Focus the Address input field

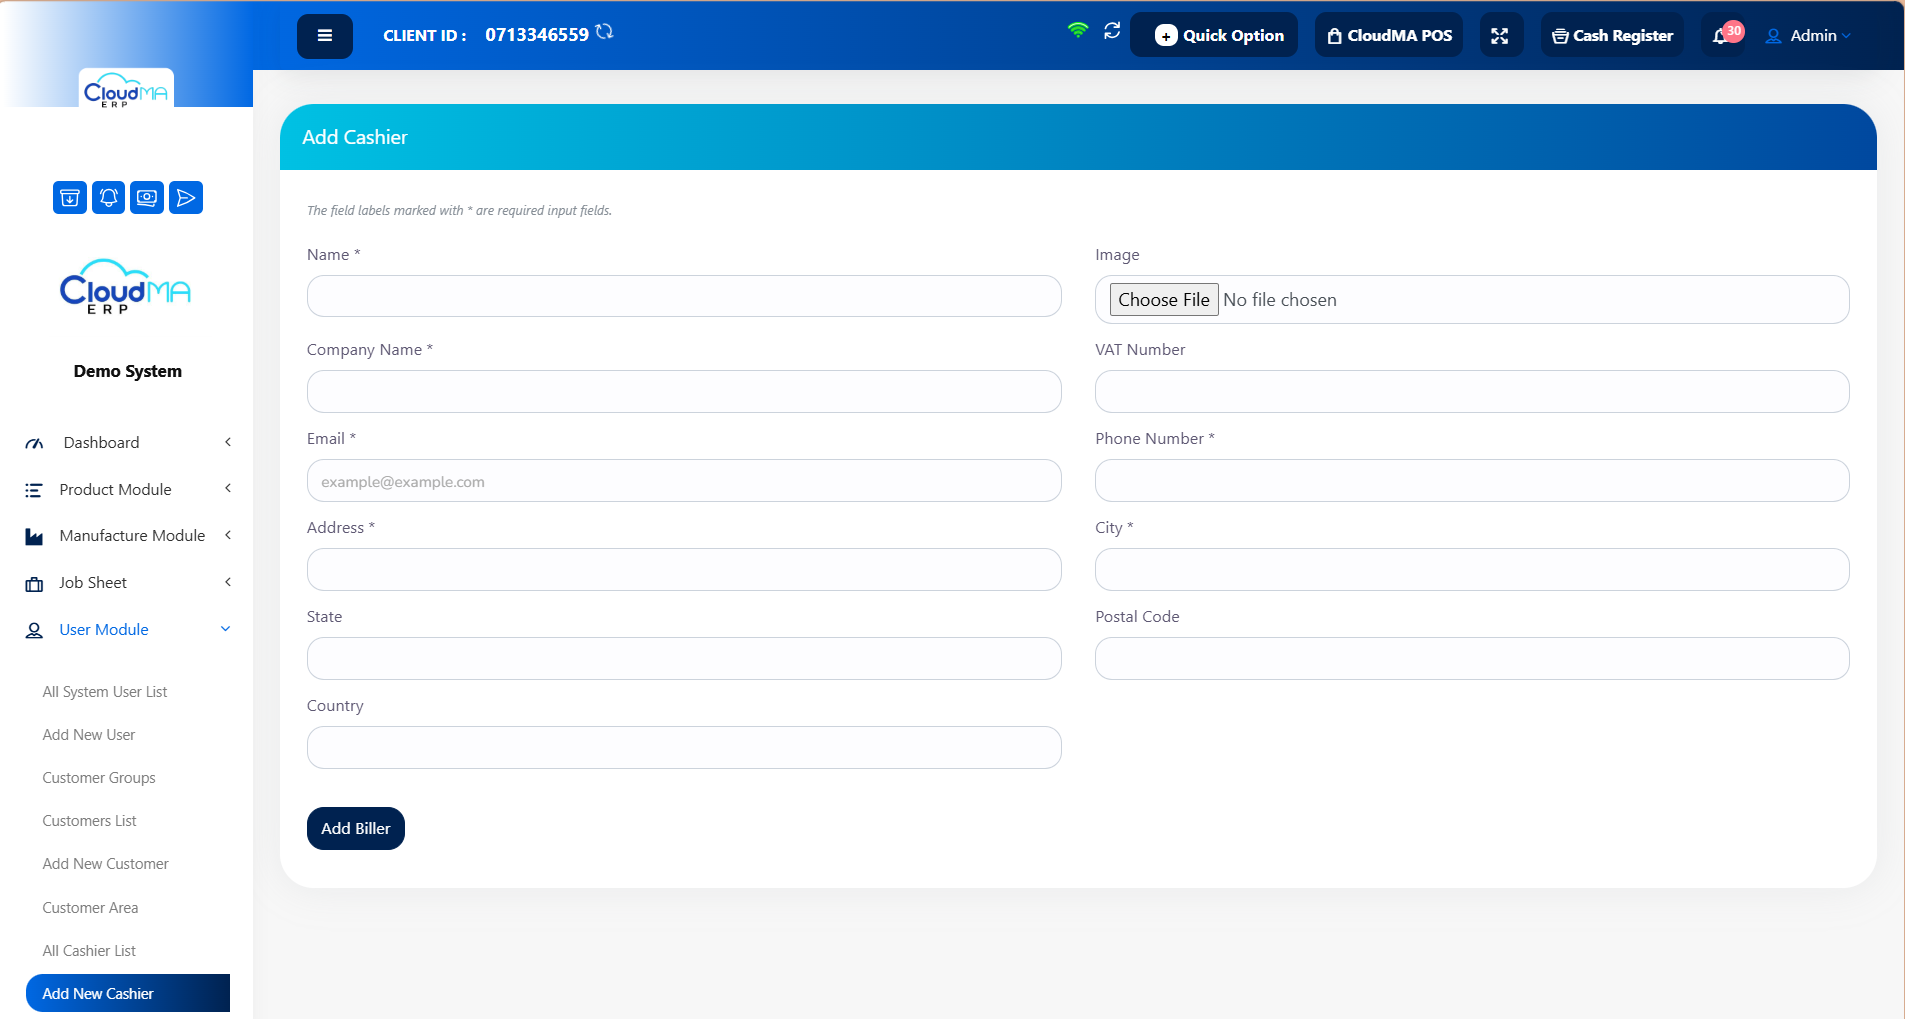click(684, 569)
